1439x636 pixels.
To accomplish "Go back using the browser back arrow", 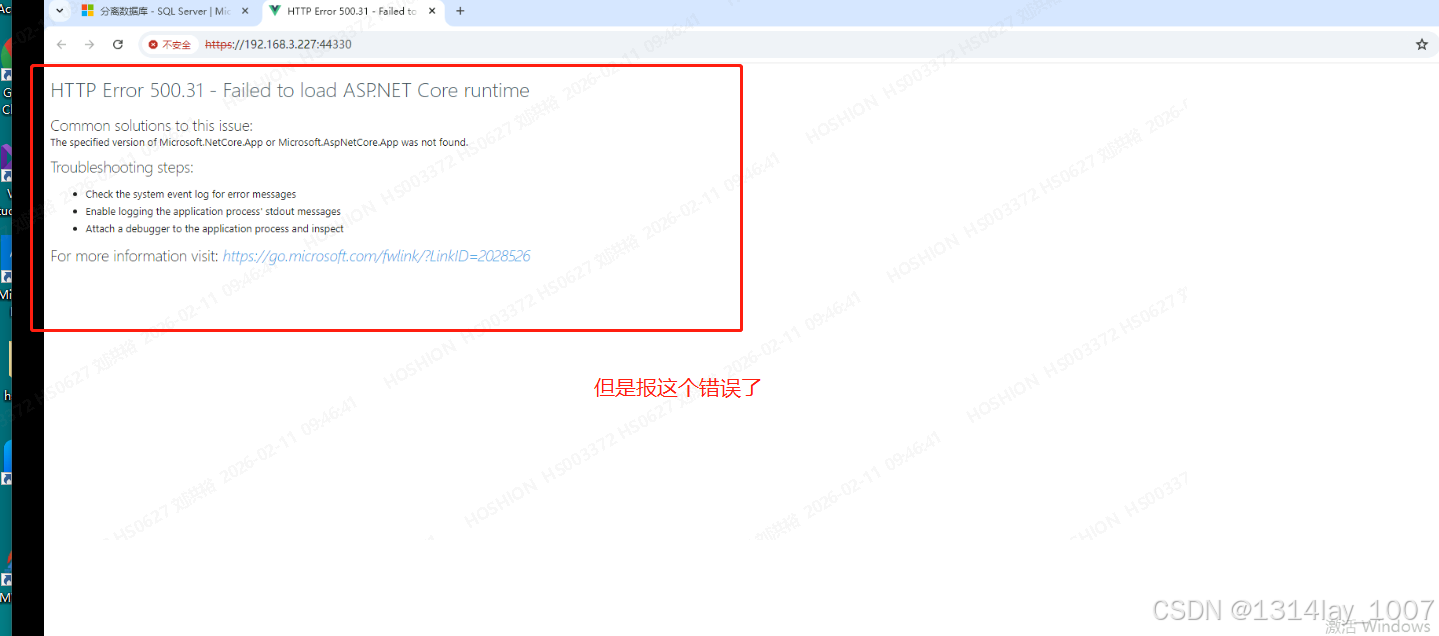I will pos(61,45).
